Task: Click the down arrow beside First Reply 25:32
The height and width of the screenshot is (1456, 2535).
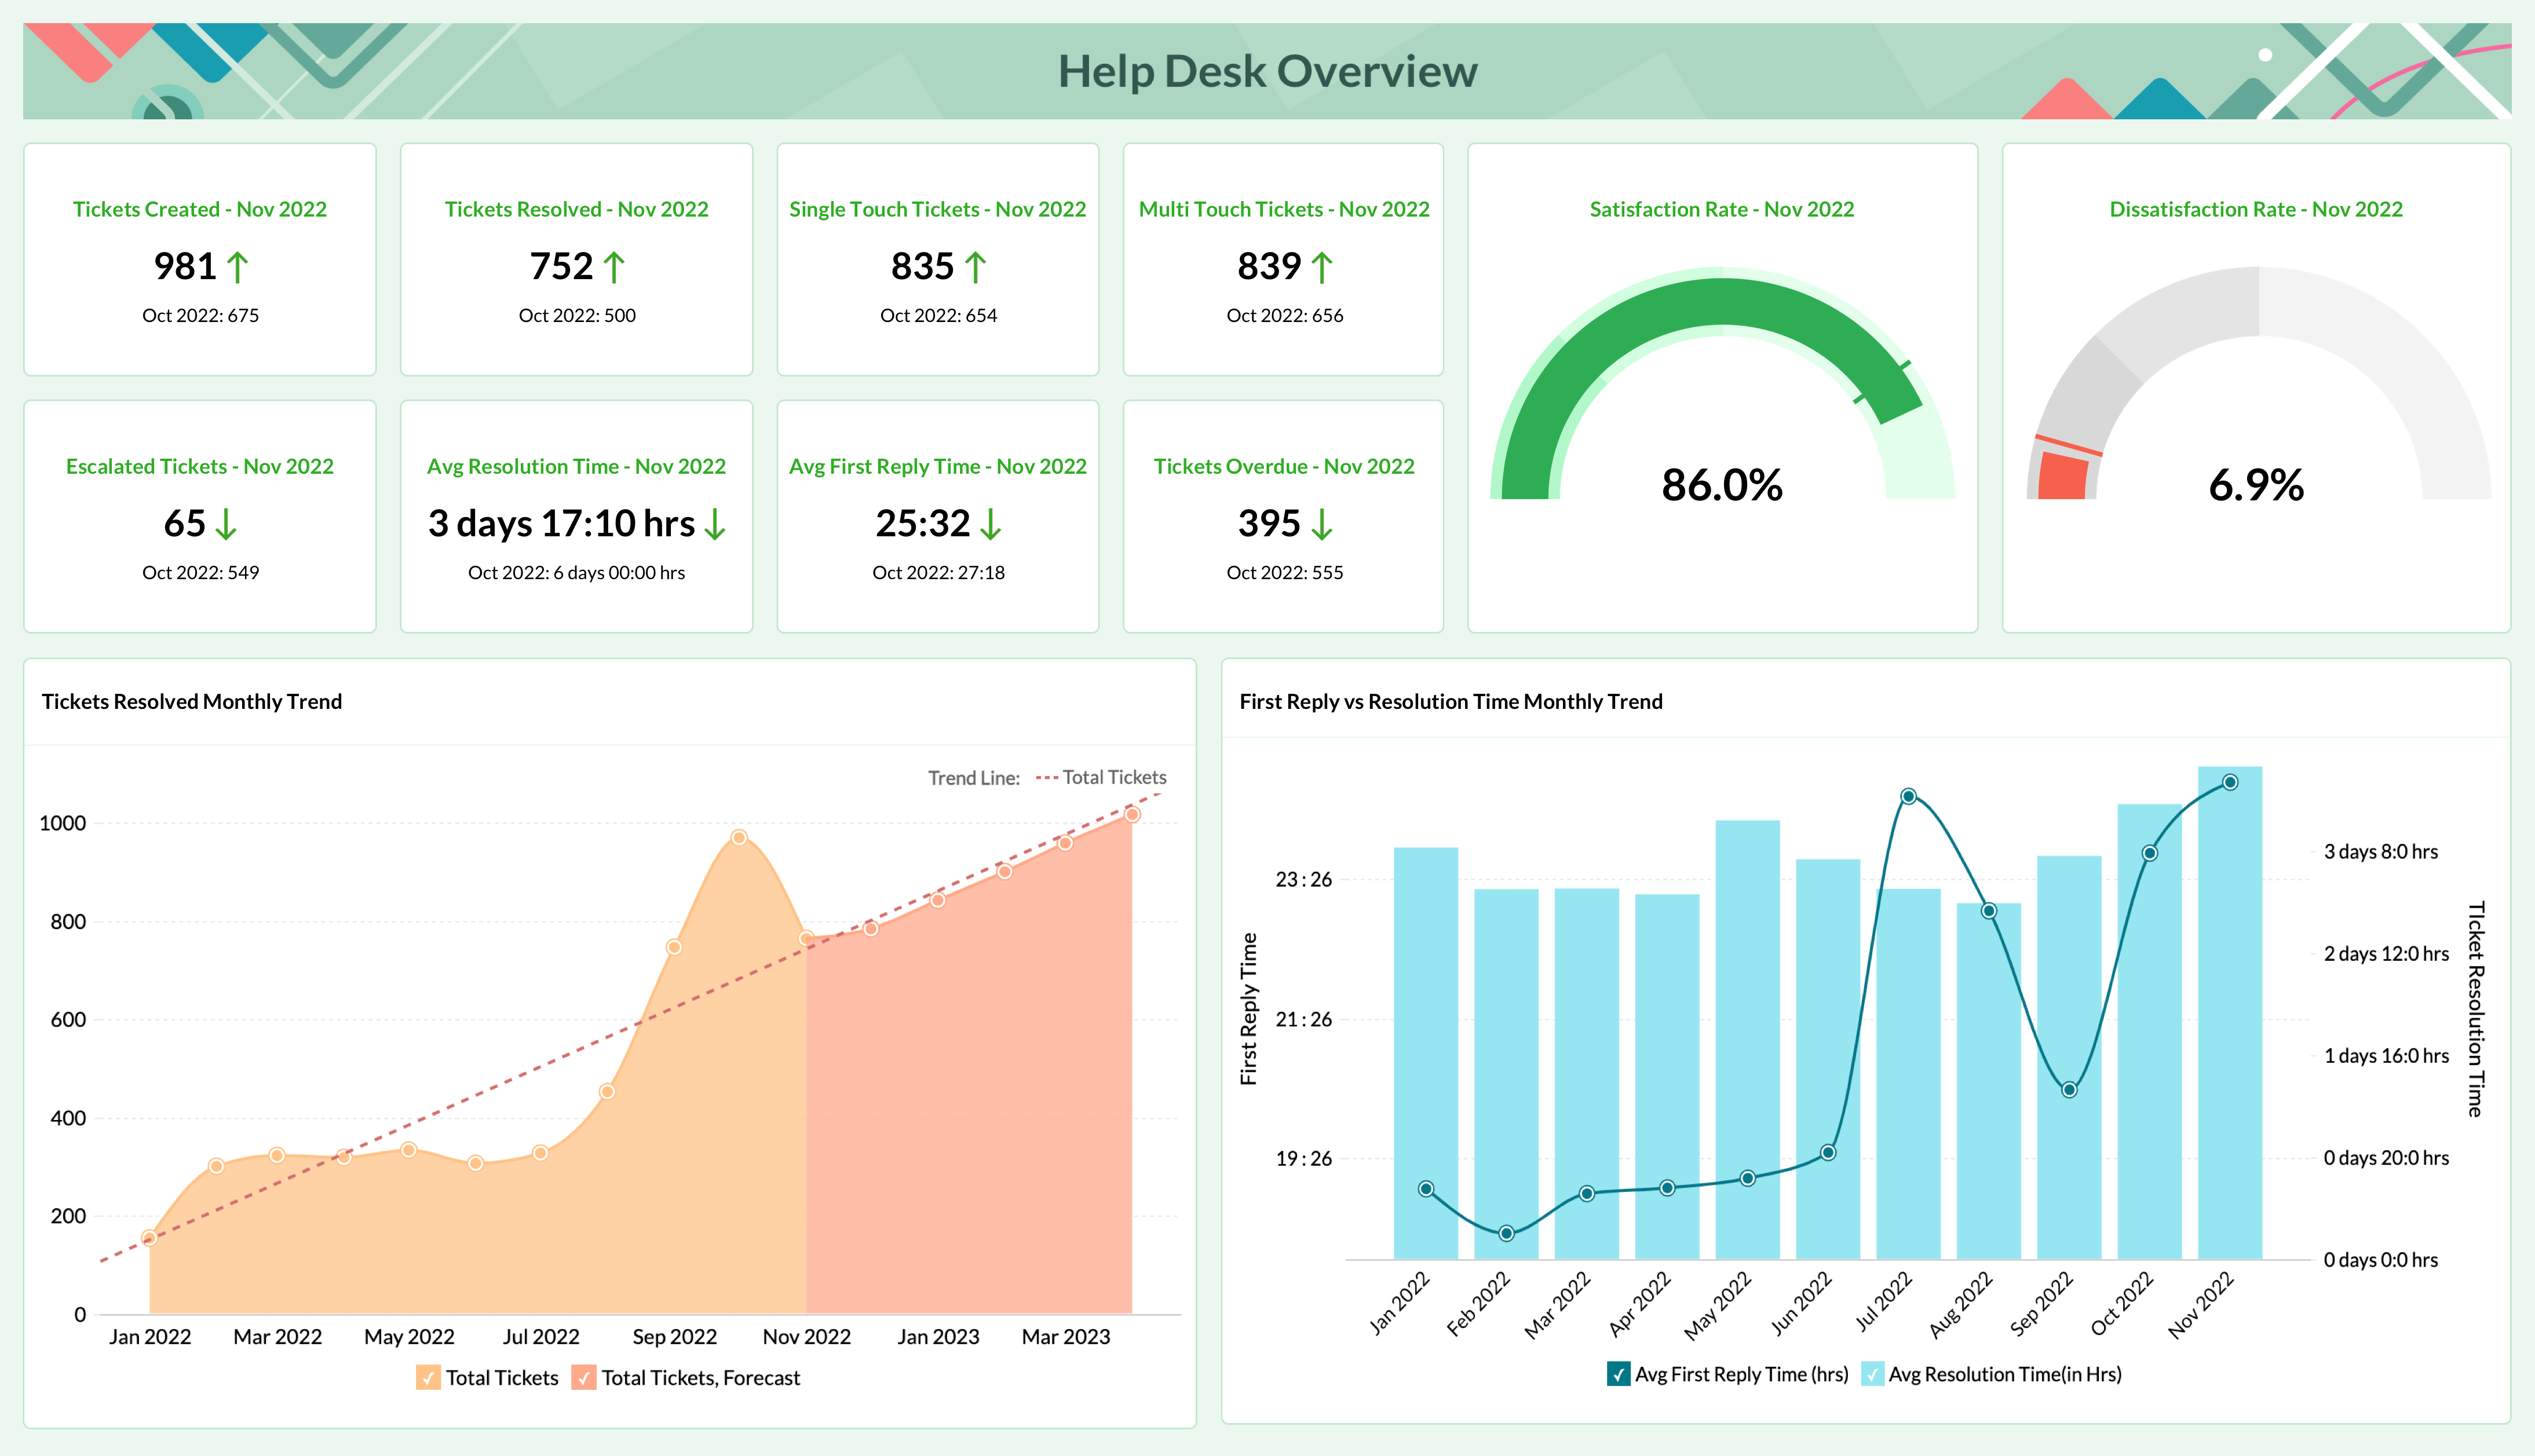Action: [990, 524]
